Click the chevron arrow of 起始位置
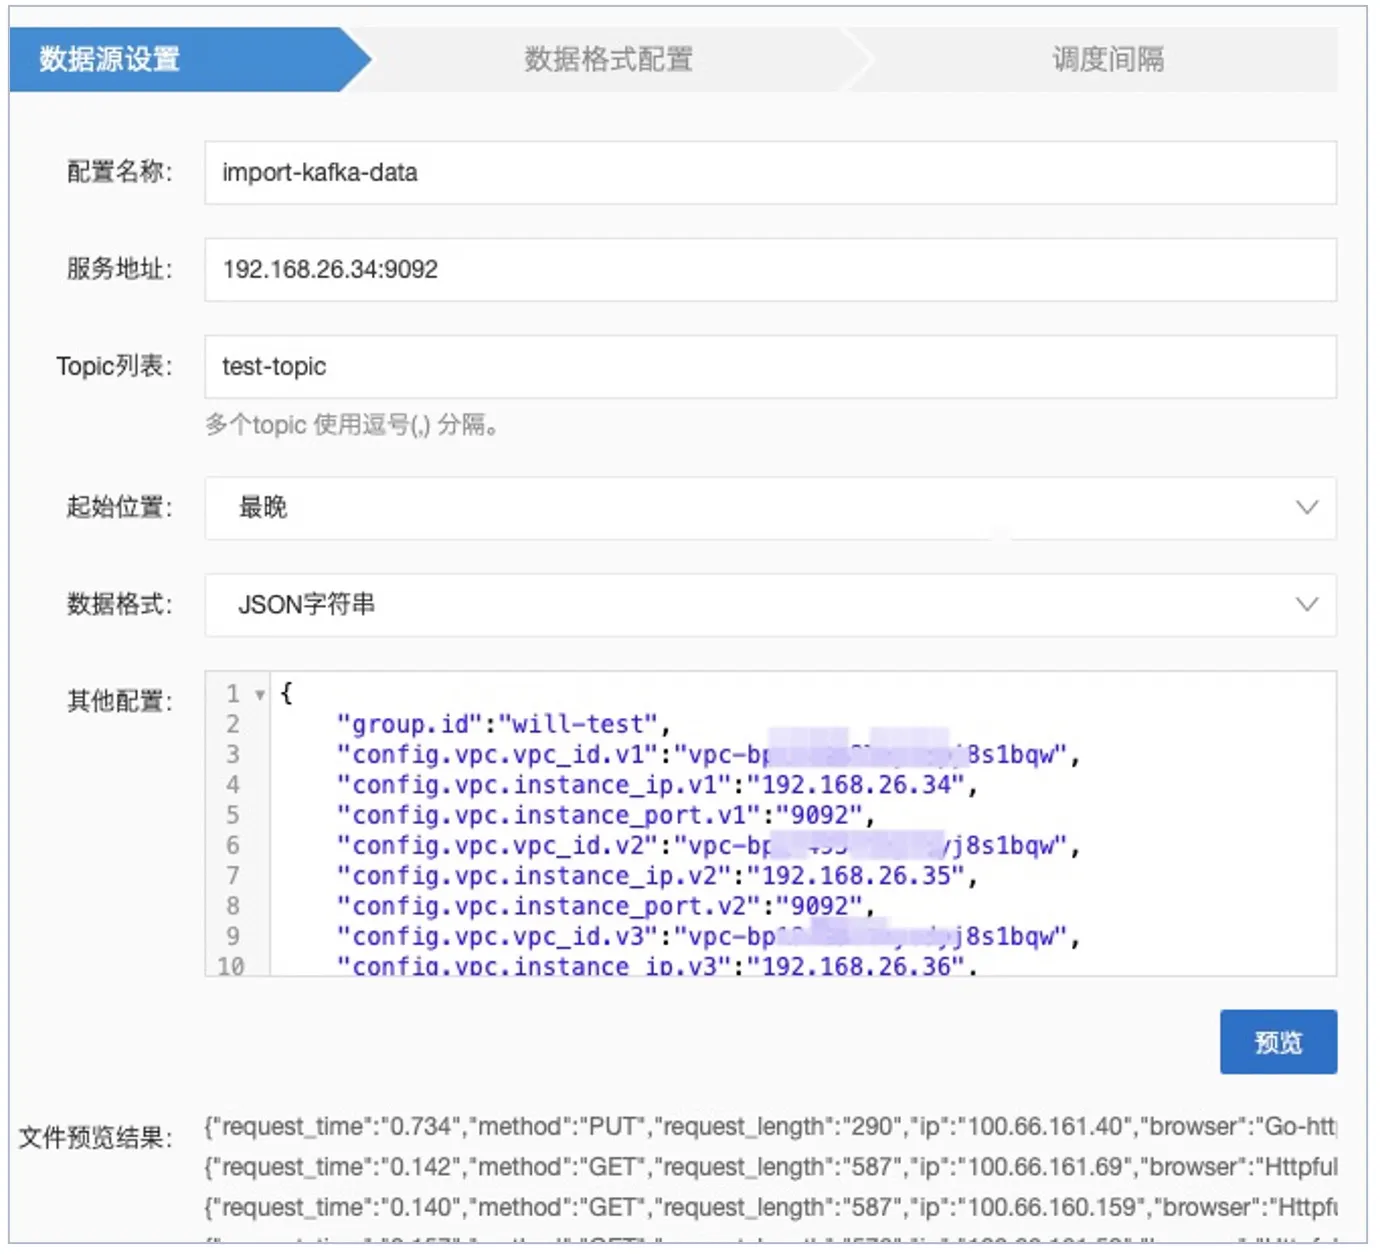1380x1254 pixels. 1306,508
